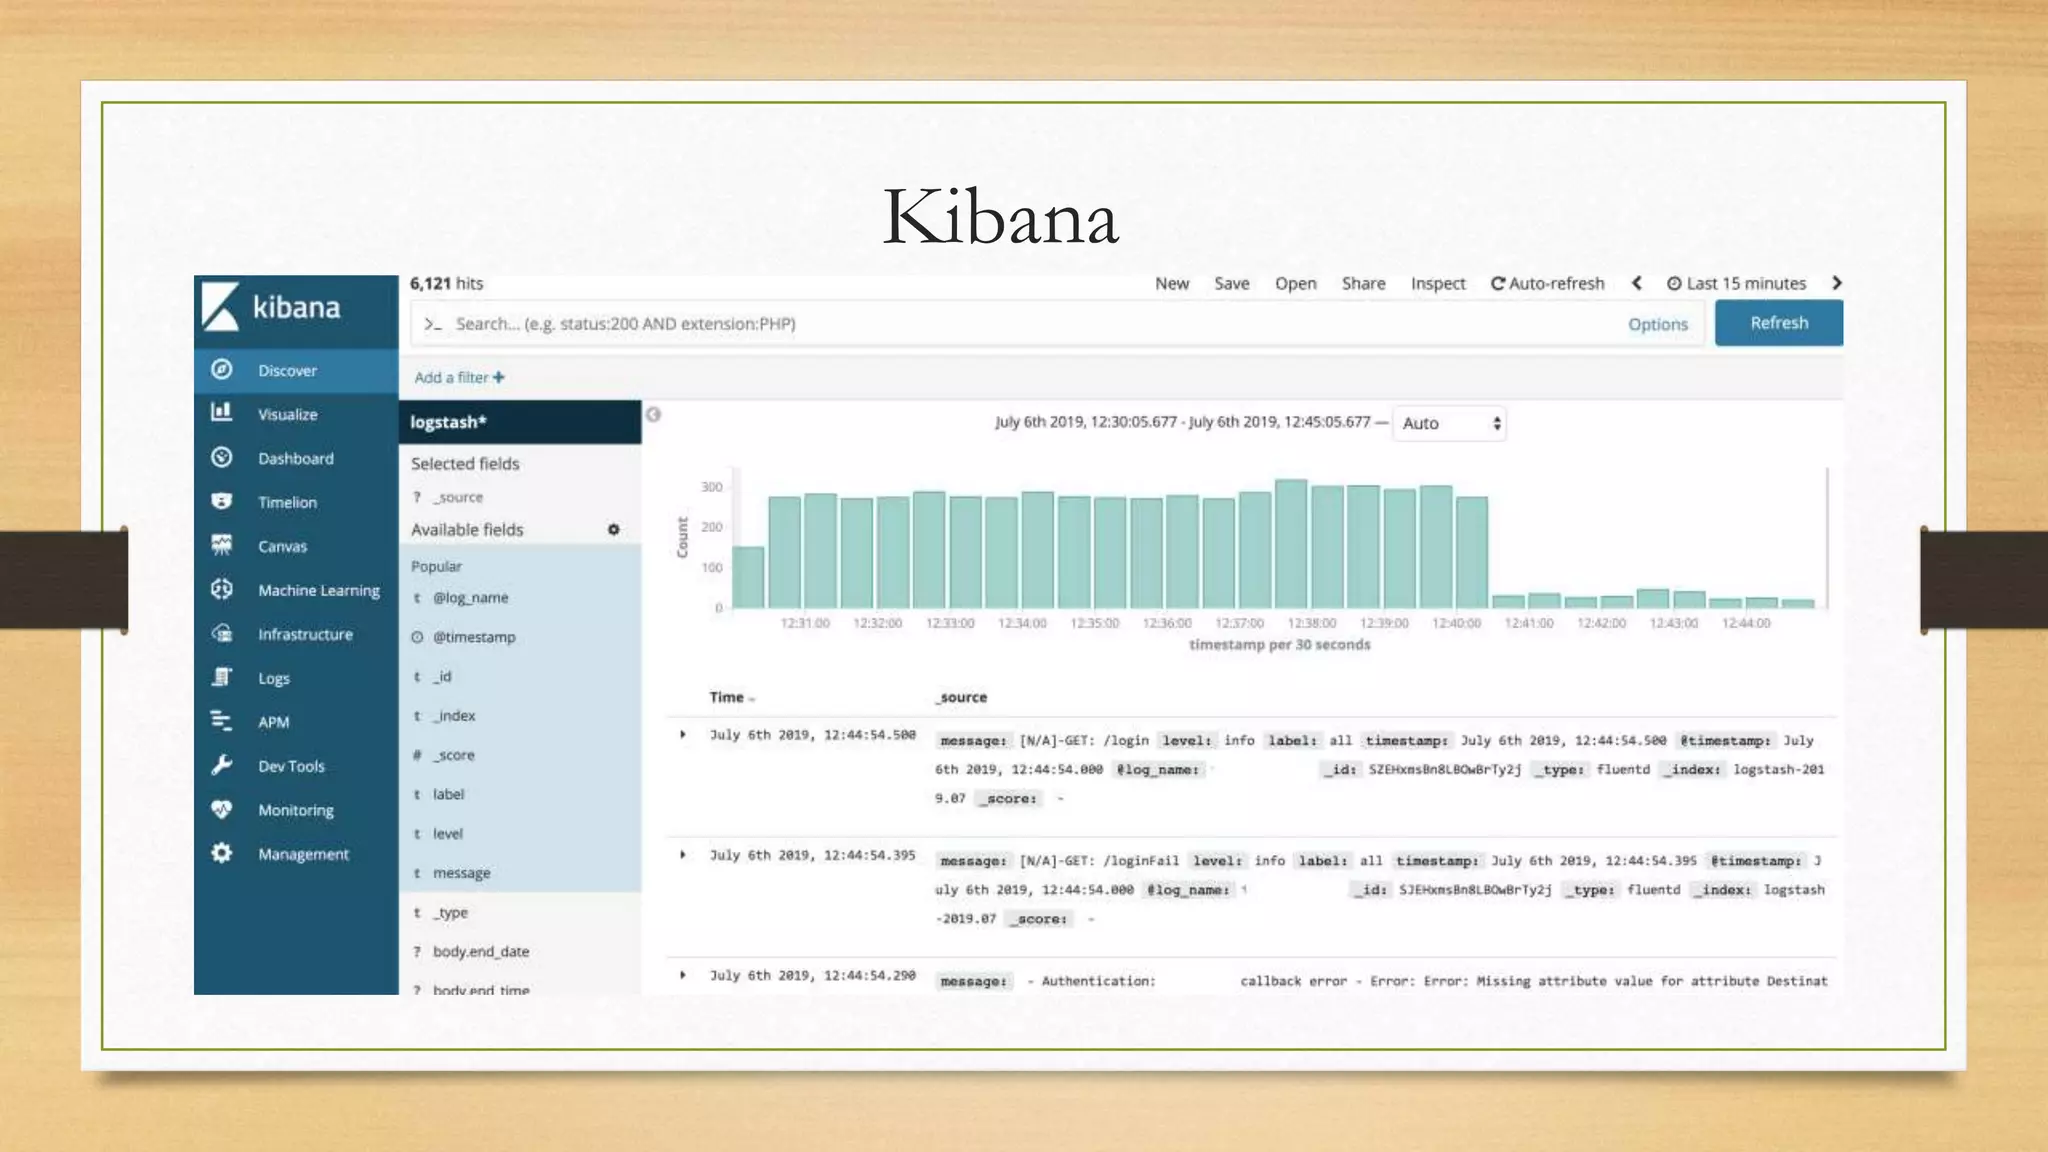Select the _type field
The height and width of the screenshot is (1152, 2048).
[451, 913]
